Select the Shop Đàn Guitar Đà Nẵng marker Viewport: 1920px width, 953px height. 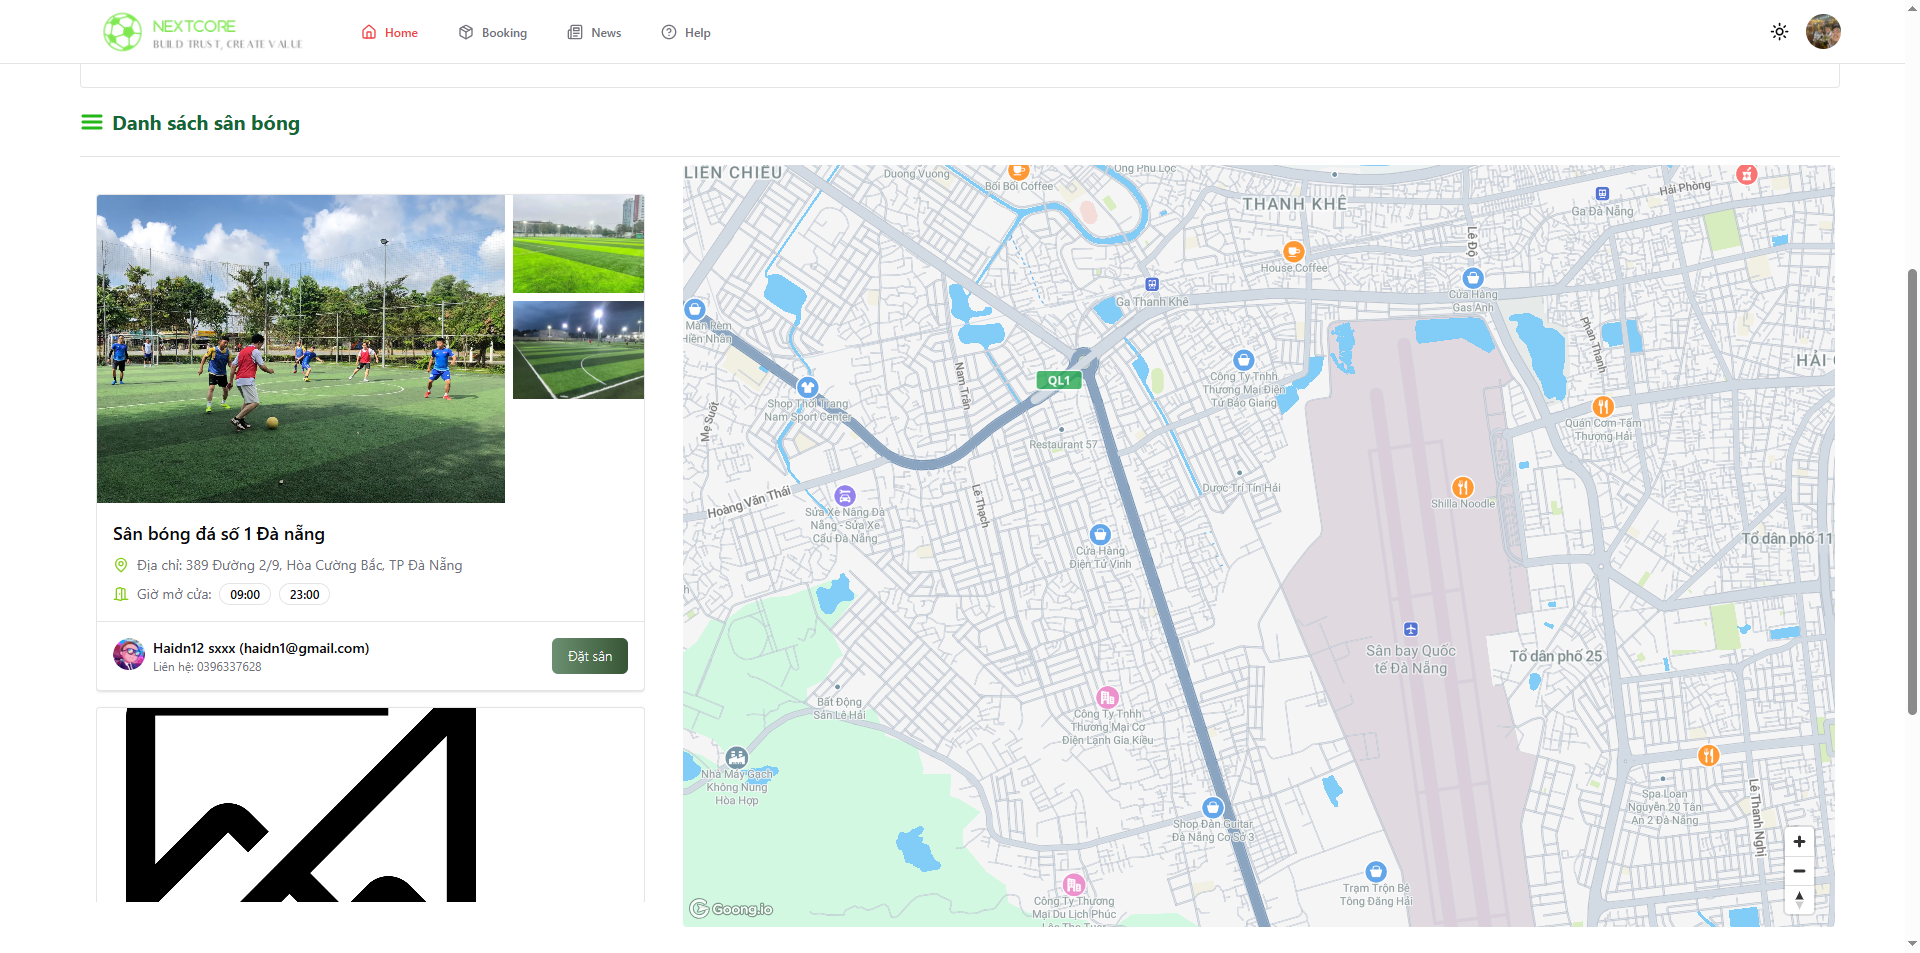[x=1212, y=807]
